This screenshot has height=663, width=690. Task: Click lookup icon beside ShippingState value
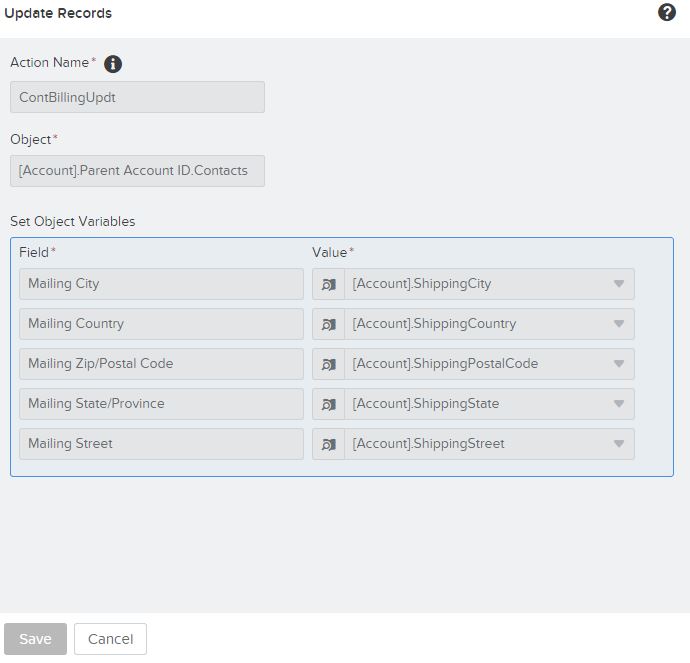[328, 404]
